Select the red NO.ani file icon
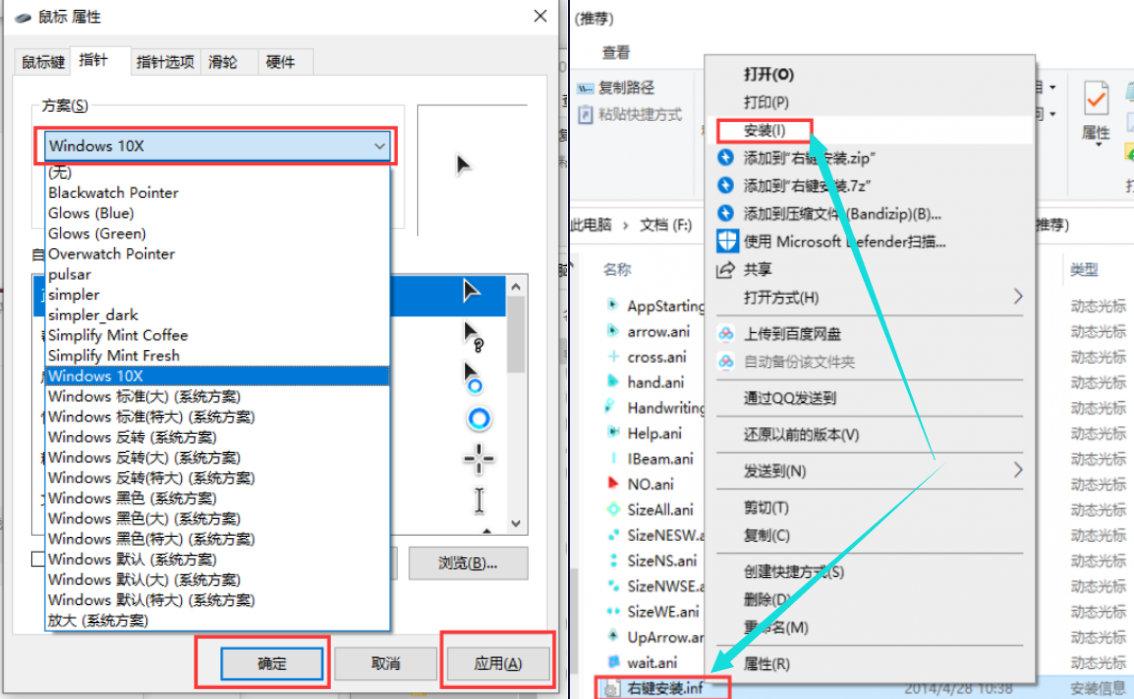The width and height of the screenshot is (1134, 699). click(x=613, y=483)
